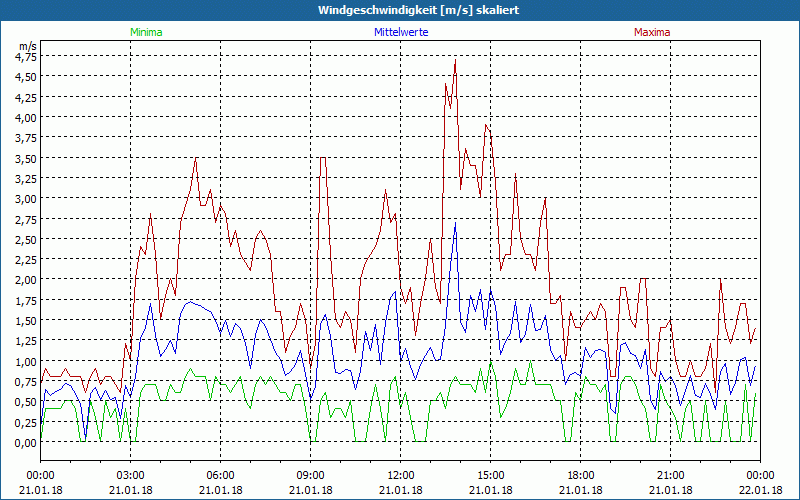Click the 15:00 time axis label
Viewport: 800px width, 500px height.
click(491, 476)
